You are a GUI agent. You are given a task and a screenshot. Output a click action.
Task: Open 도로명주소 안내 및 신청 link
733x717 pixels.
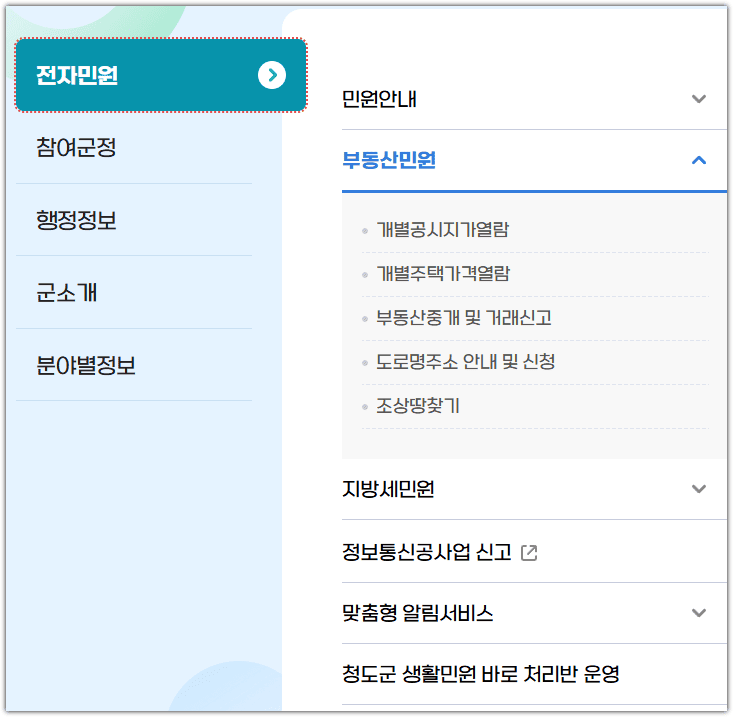point(466,361)
